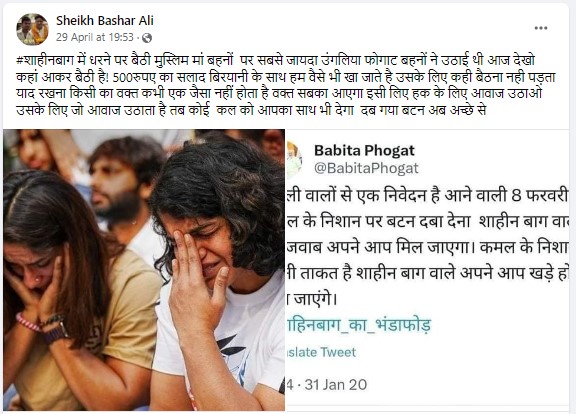Click Babita Phogat's tweet avatar
This screenshot has width=576, height=414.
tap(294, 160)
